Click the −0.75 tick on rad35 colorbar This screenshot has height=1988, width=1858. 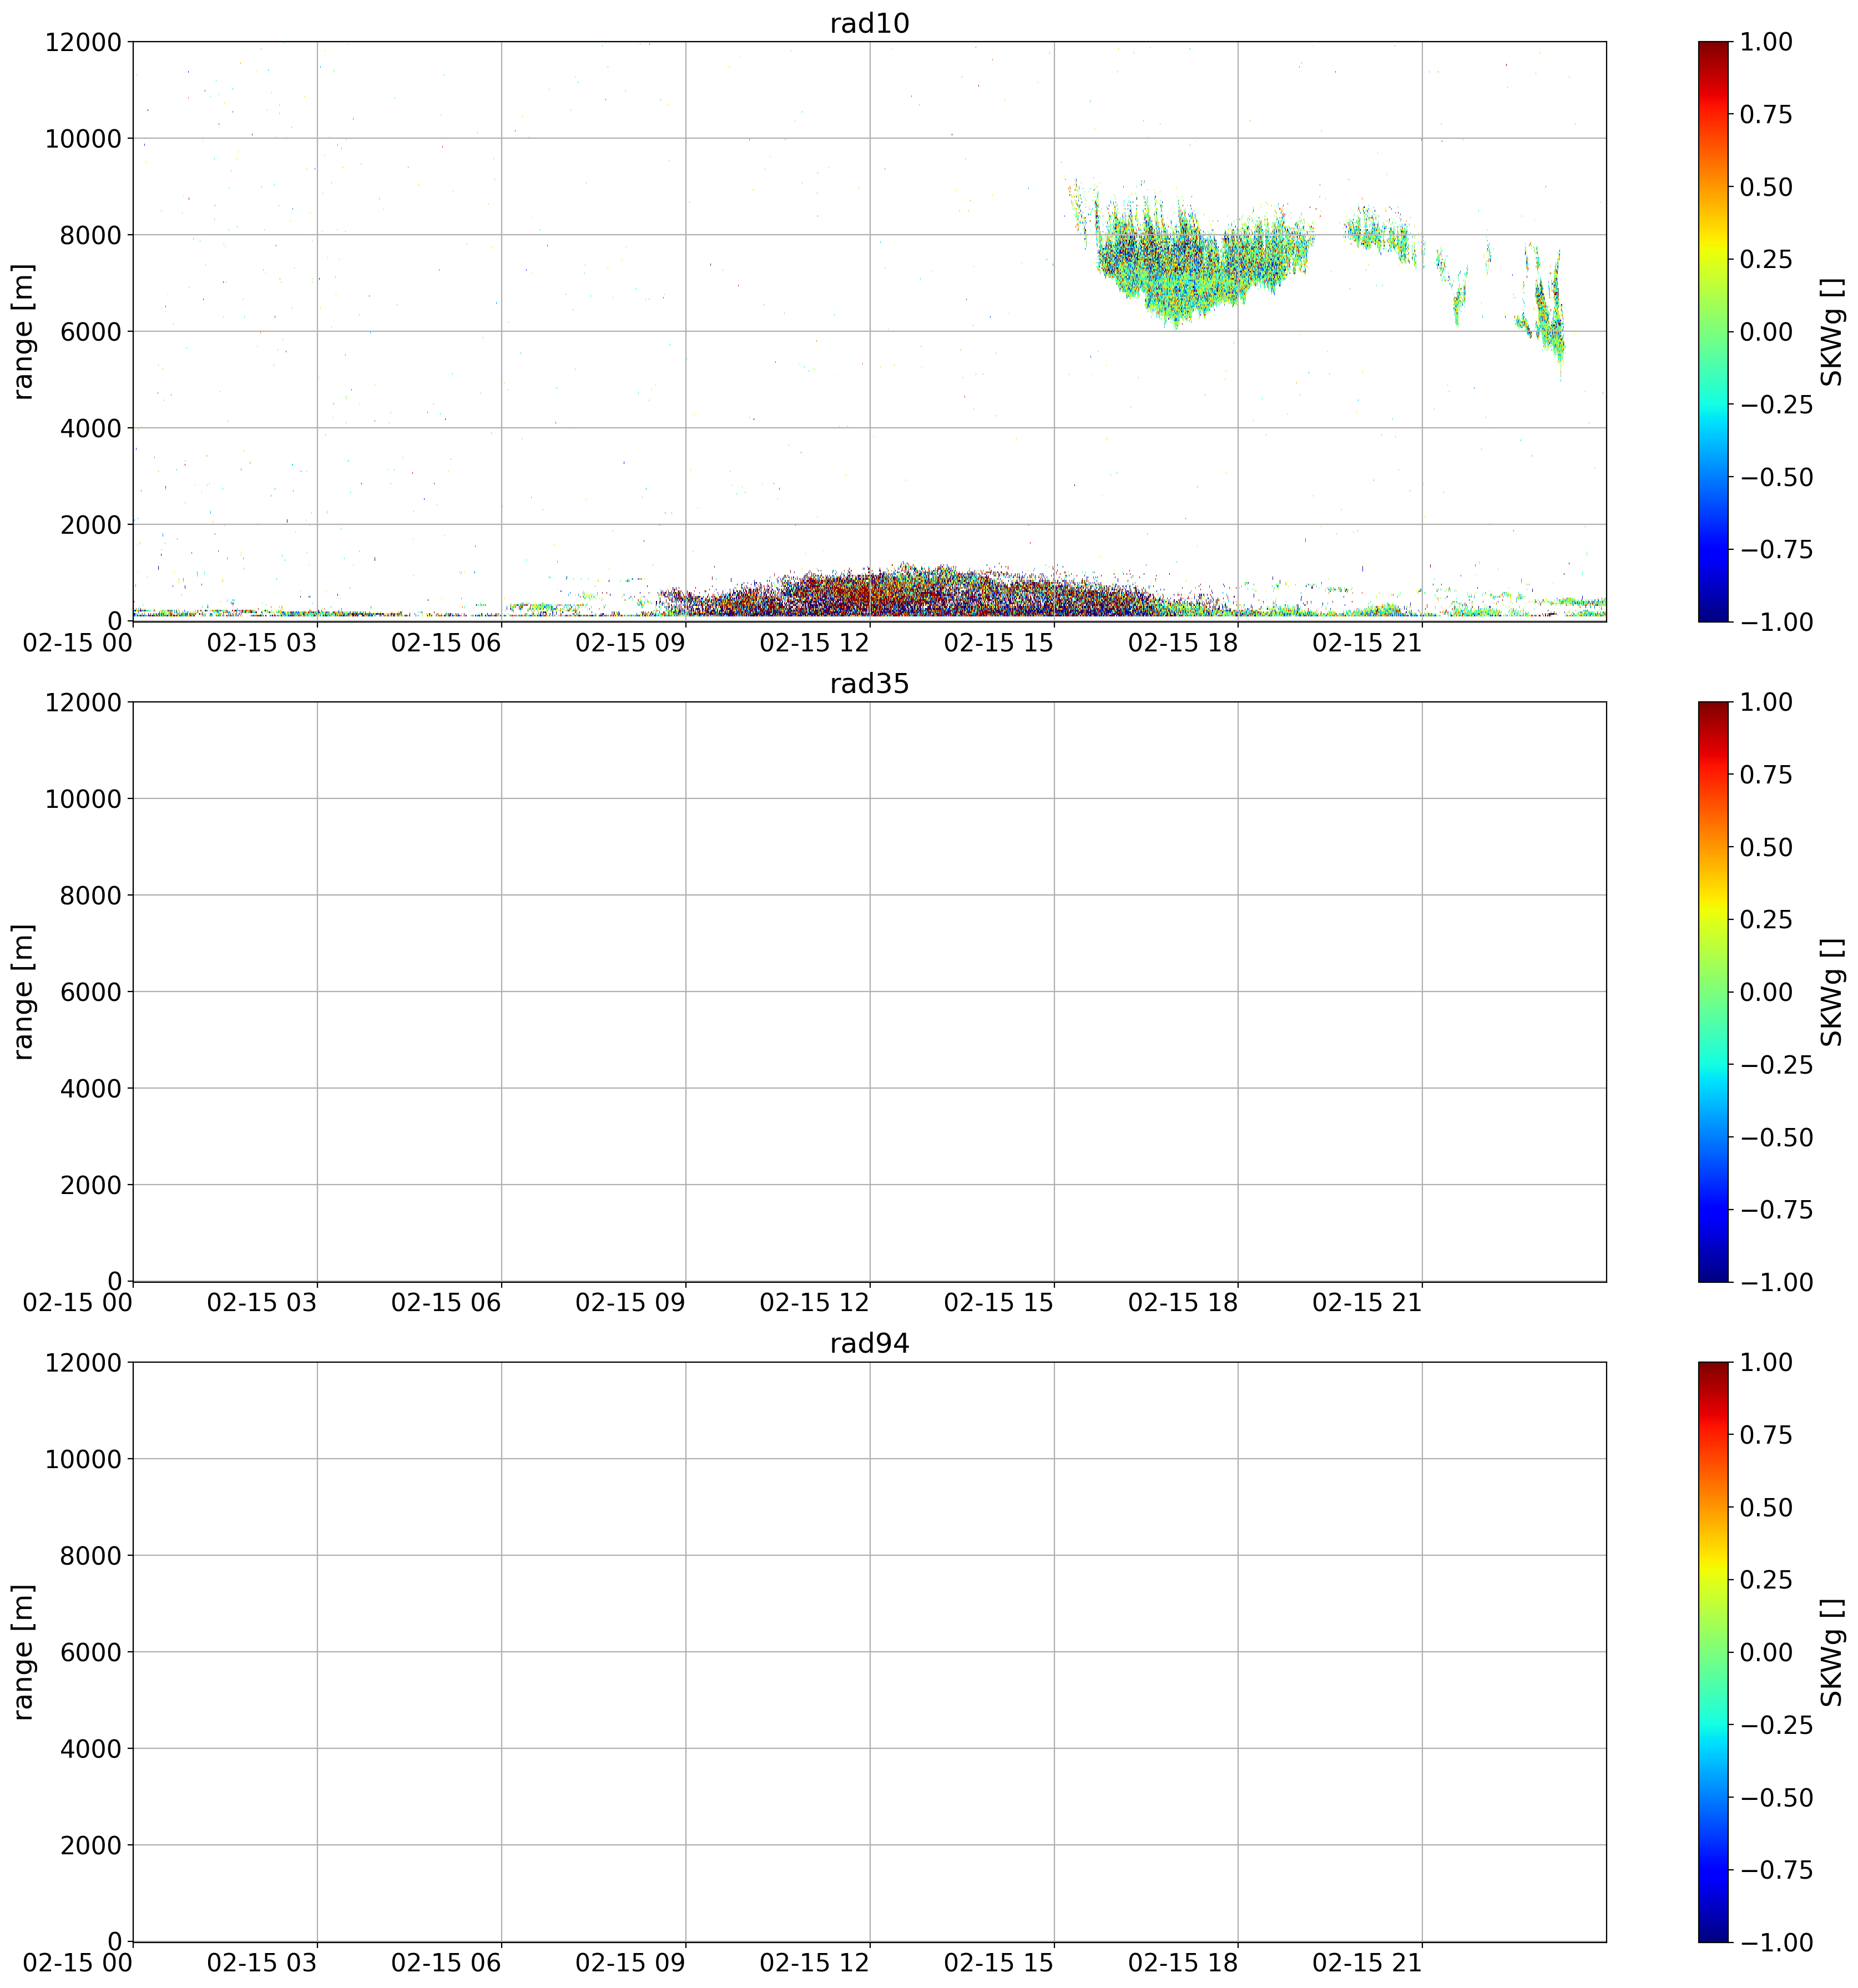pos(1776,1209)
